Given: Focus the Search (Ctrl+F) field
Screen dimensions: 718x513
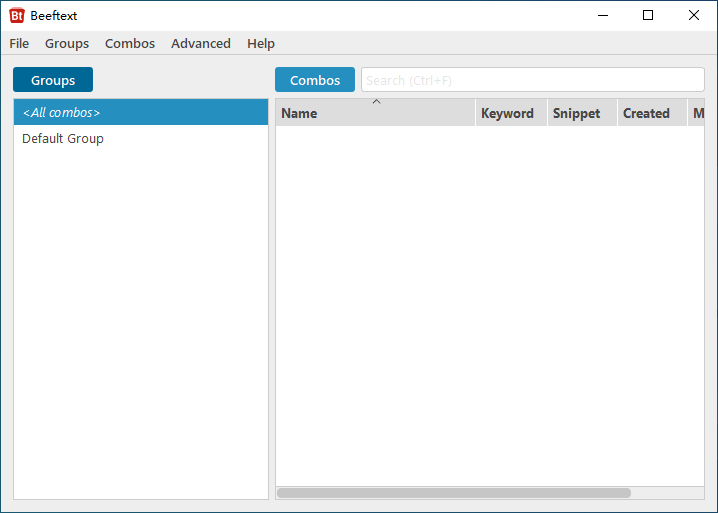Looking at the screenshot, I should pyautogui.click(x=532, y=80).
